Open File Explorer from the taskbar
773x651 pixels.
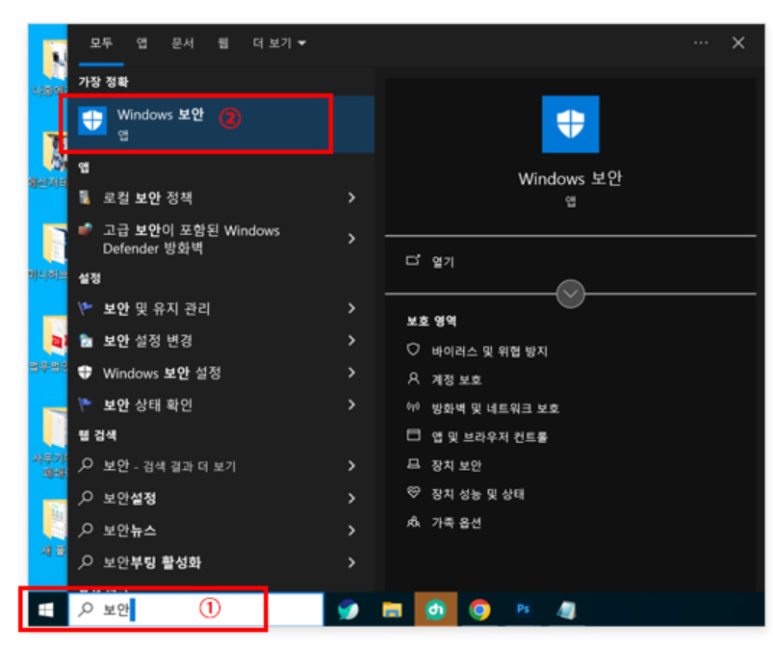point(392,610)
